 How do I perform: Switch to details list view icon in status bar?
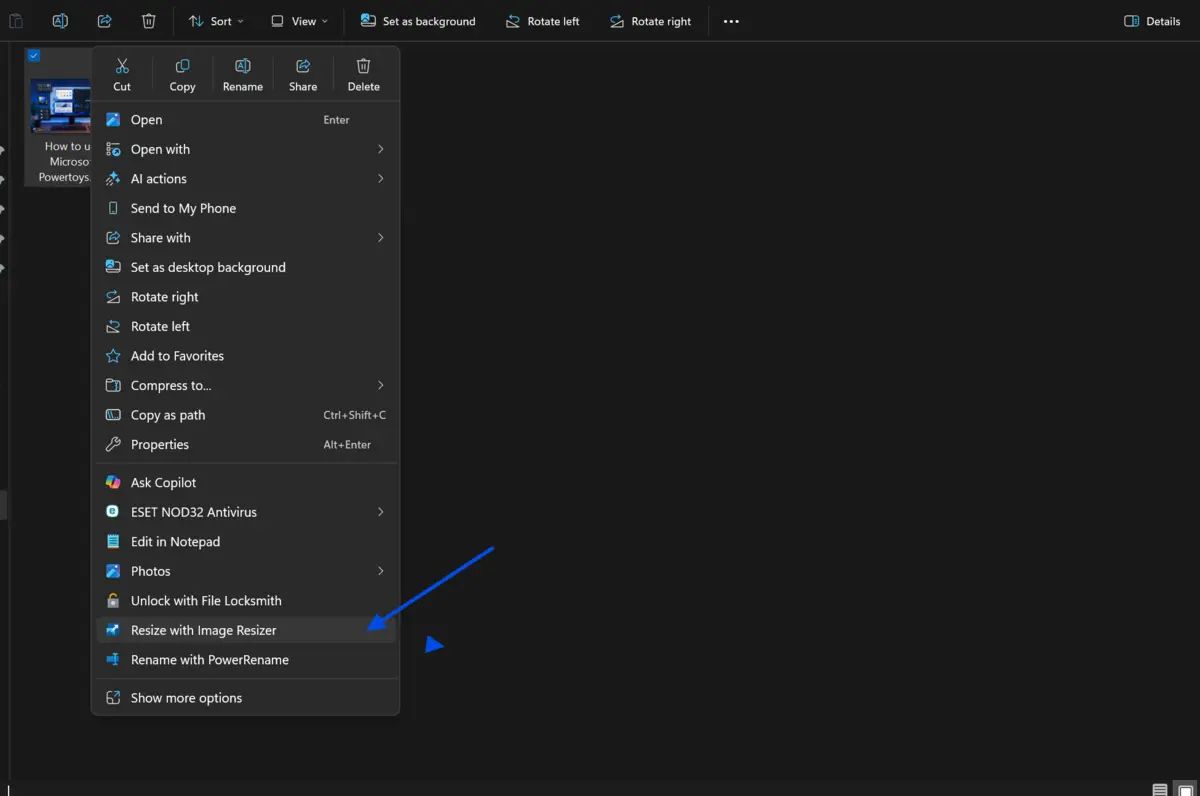click(x=1160, y=789)
